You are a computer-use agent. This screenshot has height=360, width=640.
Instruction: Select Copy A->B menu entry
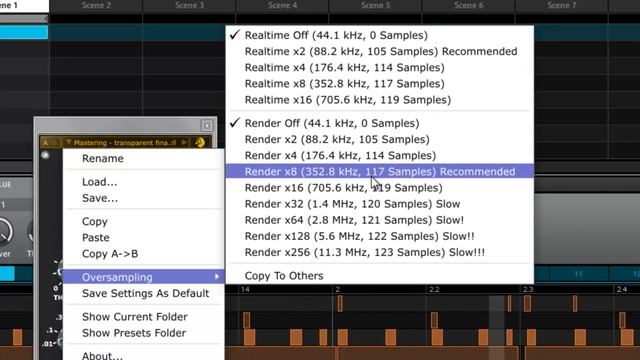110,253
